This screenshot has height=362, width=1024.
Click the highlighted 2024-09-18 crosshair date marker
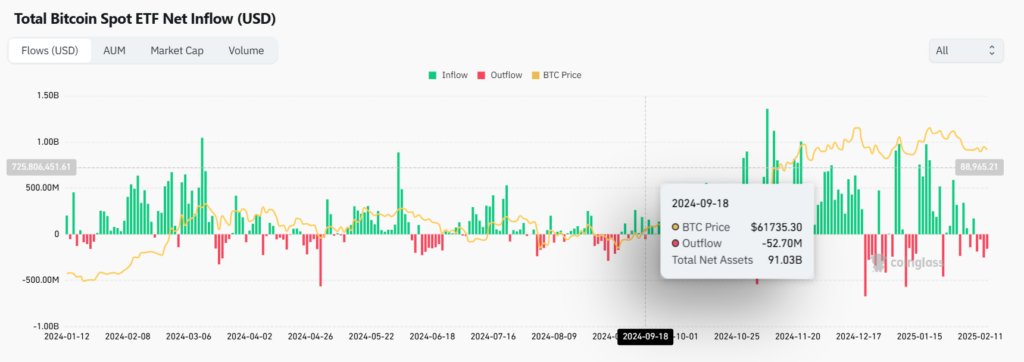(x=645, y=337)
